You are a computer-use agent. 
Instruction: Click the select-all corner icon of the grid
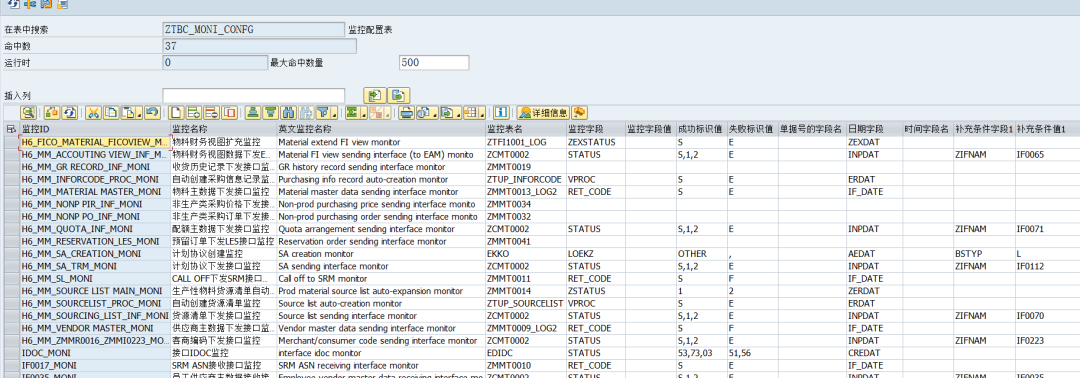[10, 129]
